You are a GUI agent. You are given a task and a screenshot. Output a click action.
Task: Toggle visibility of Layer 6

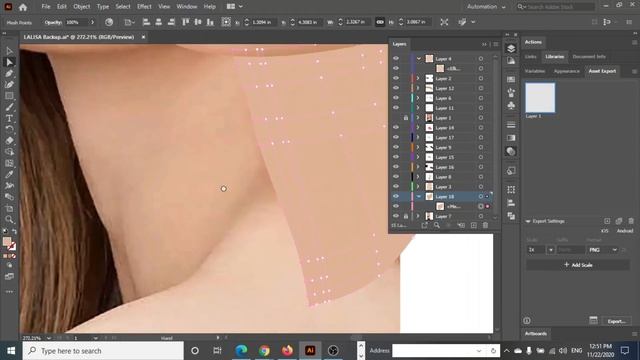click(x=396, y=98)
